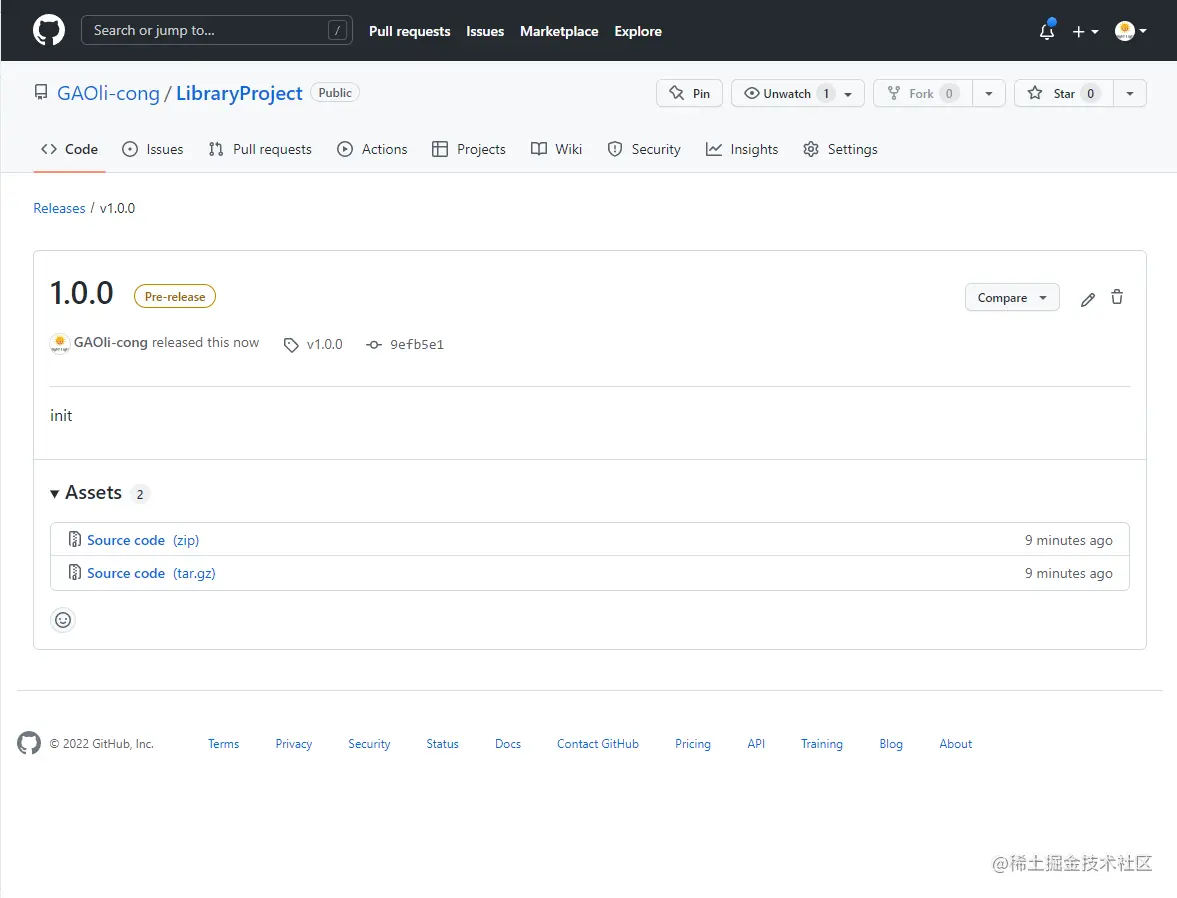
Task: Switch to the Code tab
Action: 69,149
